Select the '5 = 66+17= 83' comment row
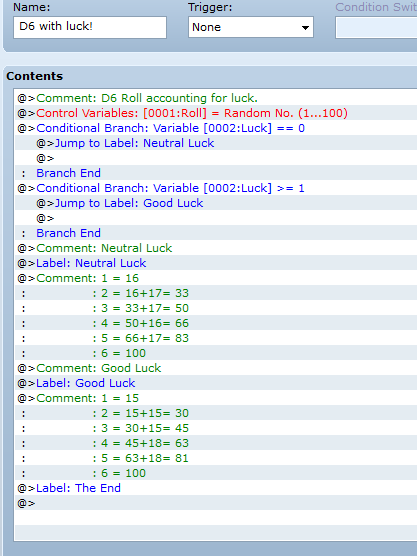The height and width of the screenshot is (556, 417). [x=216, y=338]
